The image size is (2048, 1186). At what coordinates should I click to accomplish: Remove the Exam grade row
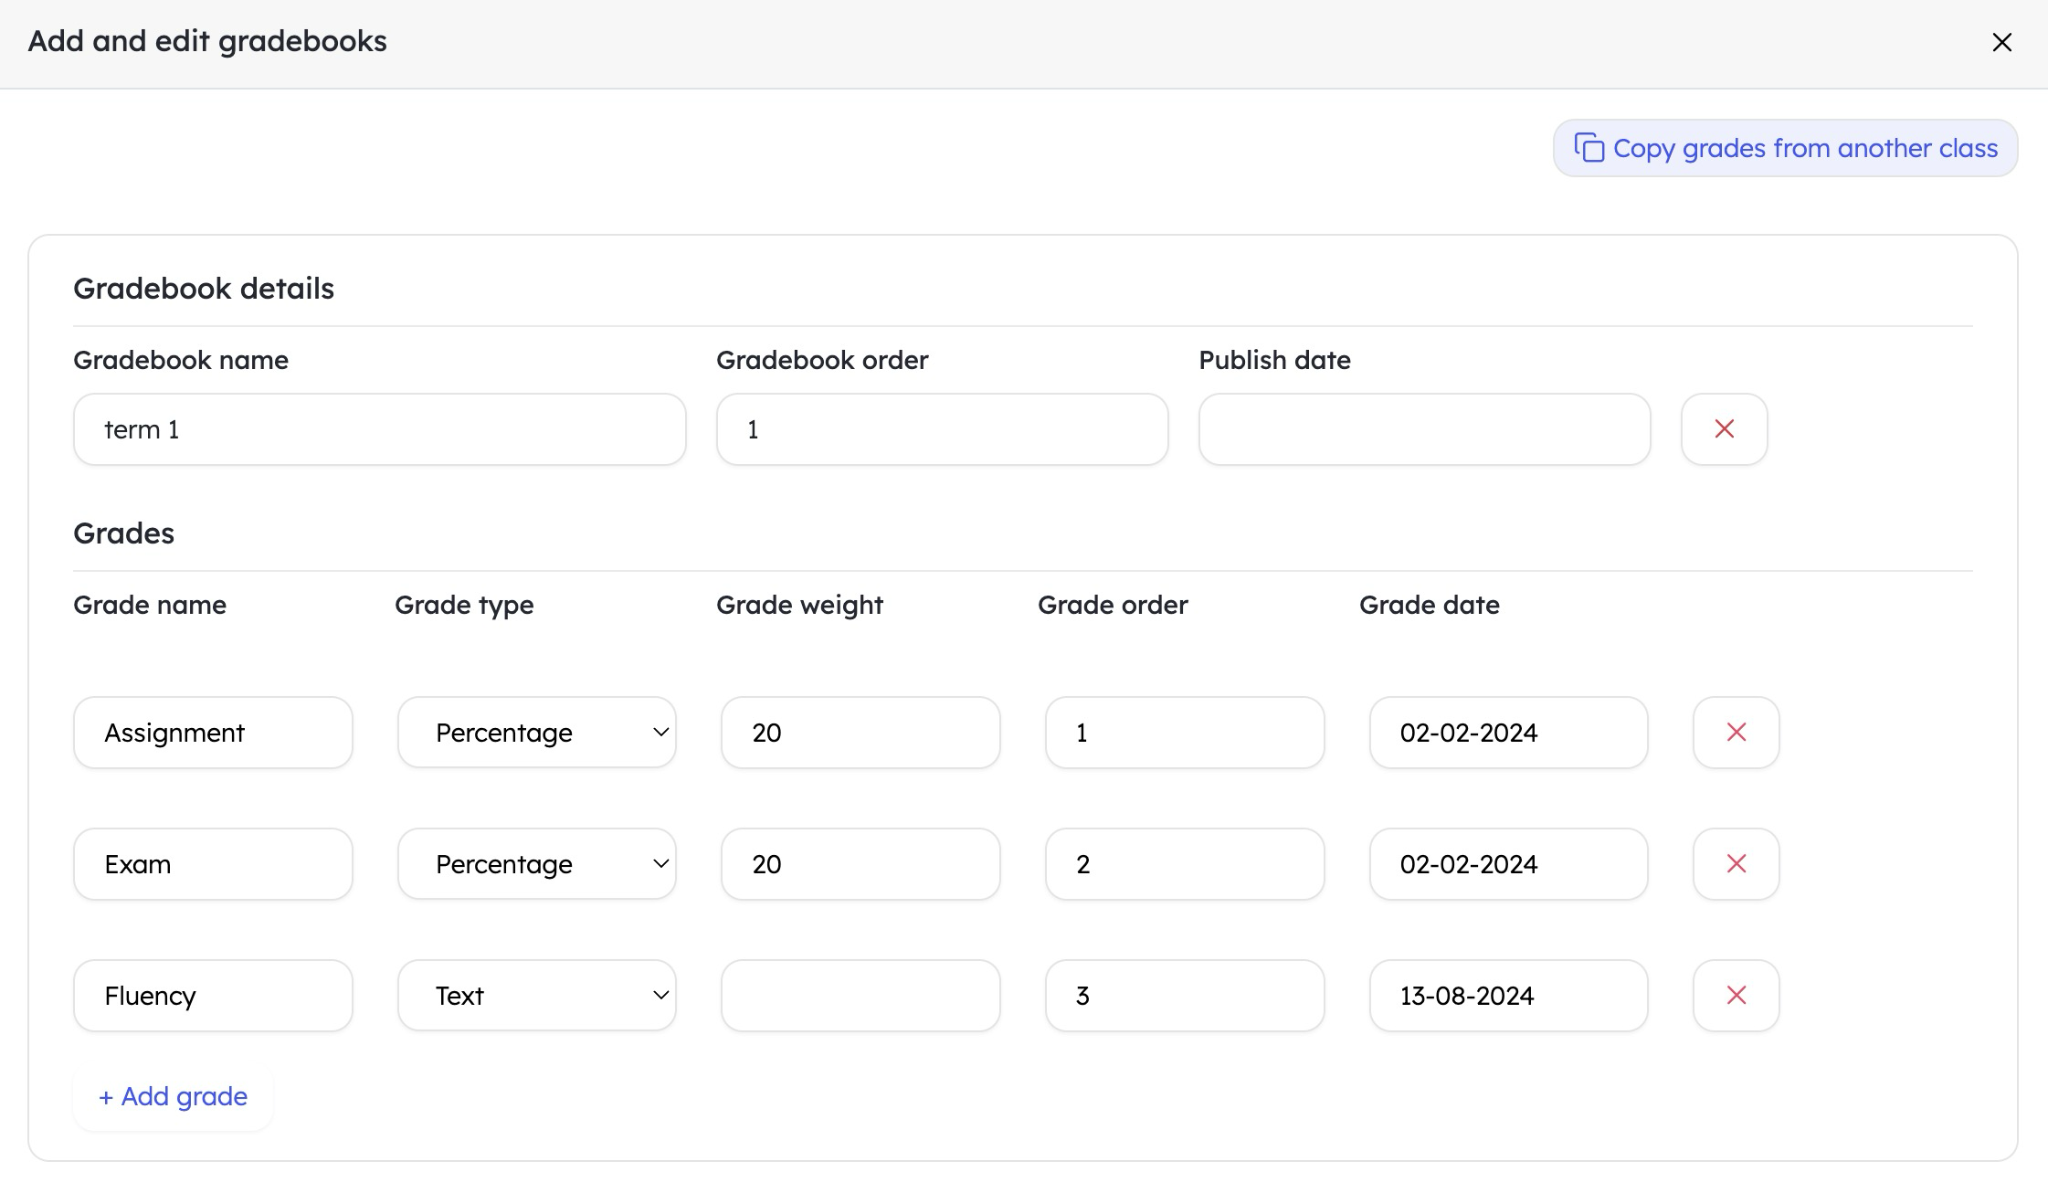tap(1736, 864)
